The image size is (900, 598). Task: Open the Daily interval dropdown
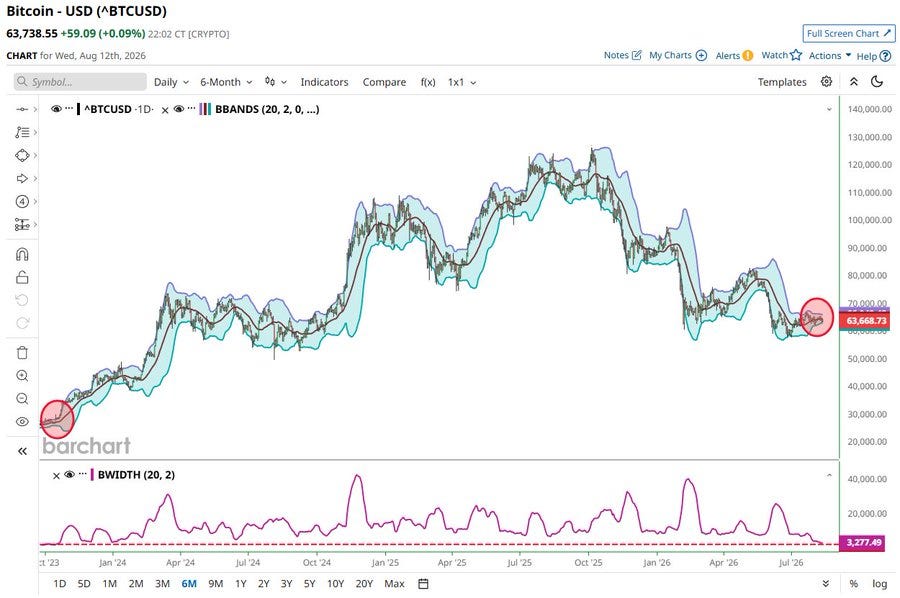(171, 82)
